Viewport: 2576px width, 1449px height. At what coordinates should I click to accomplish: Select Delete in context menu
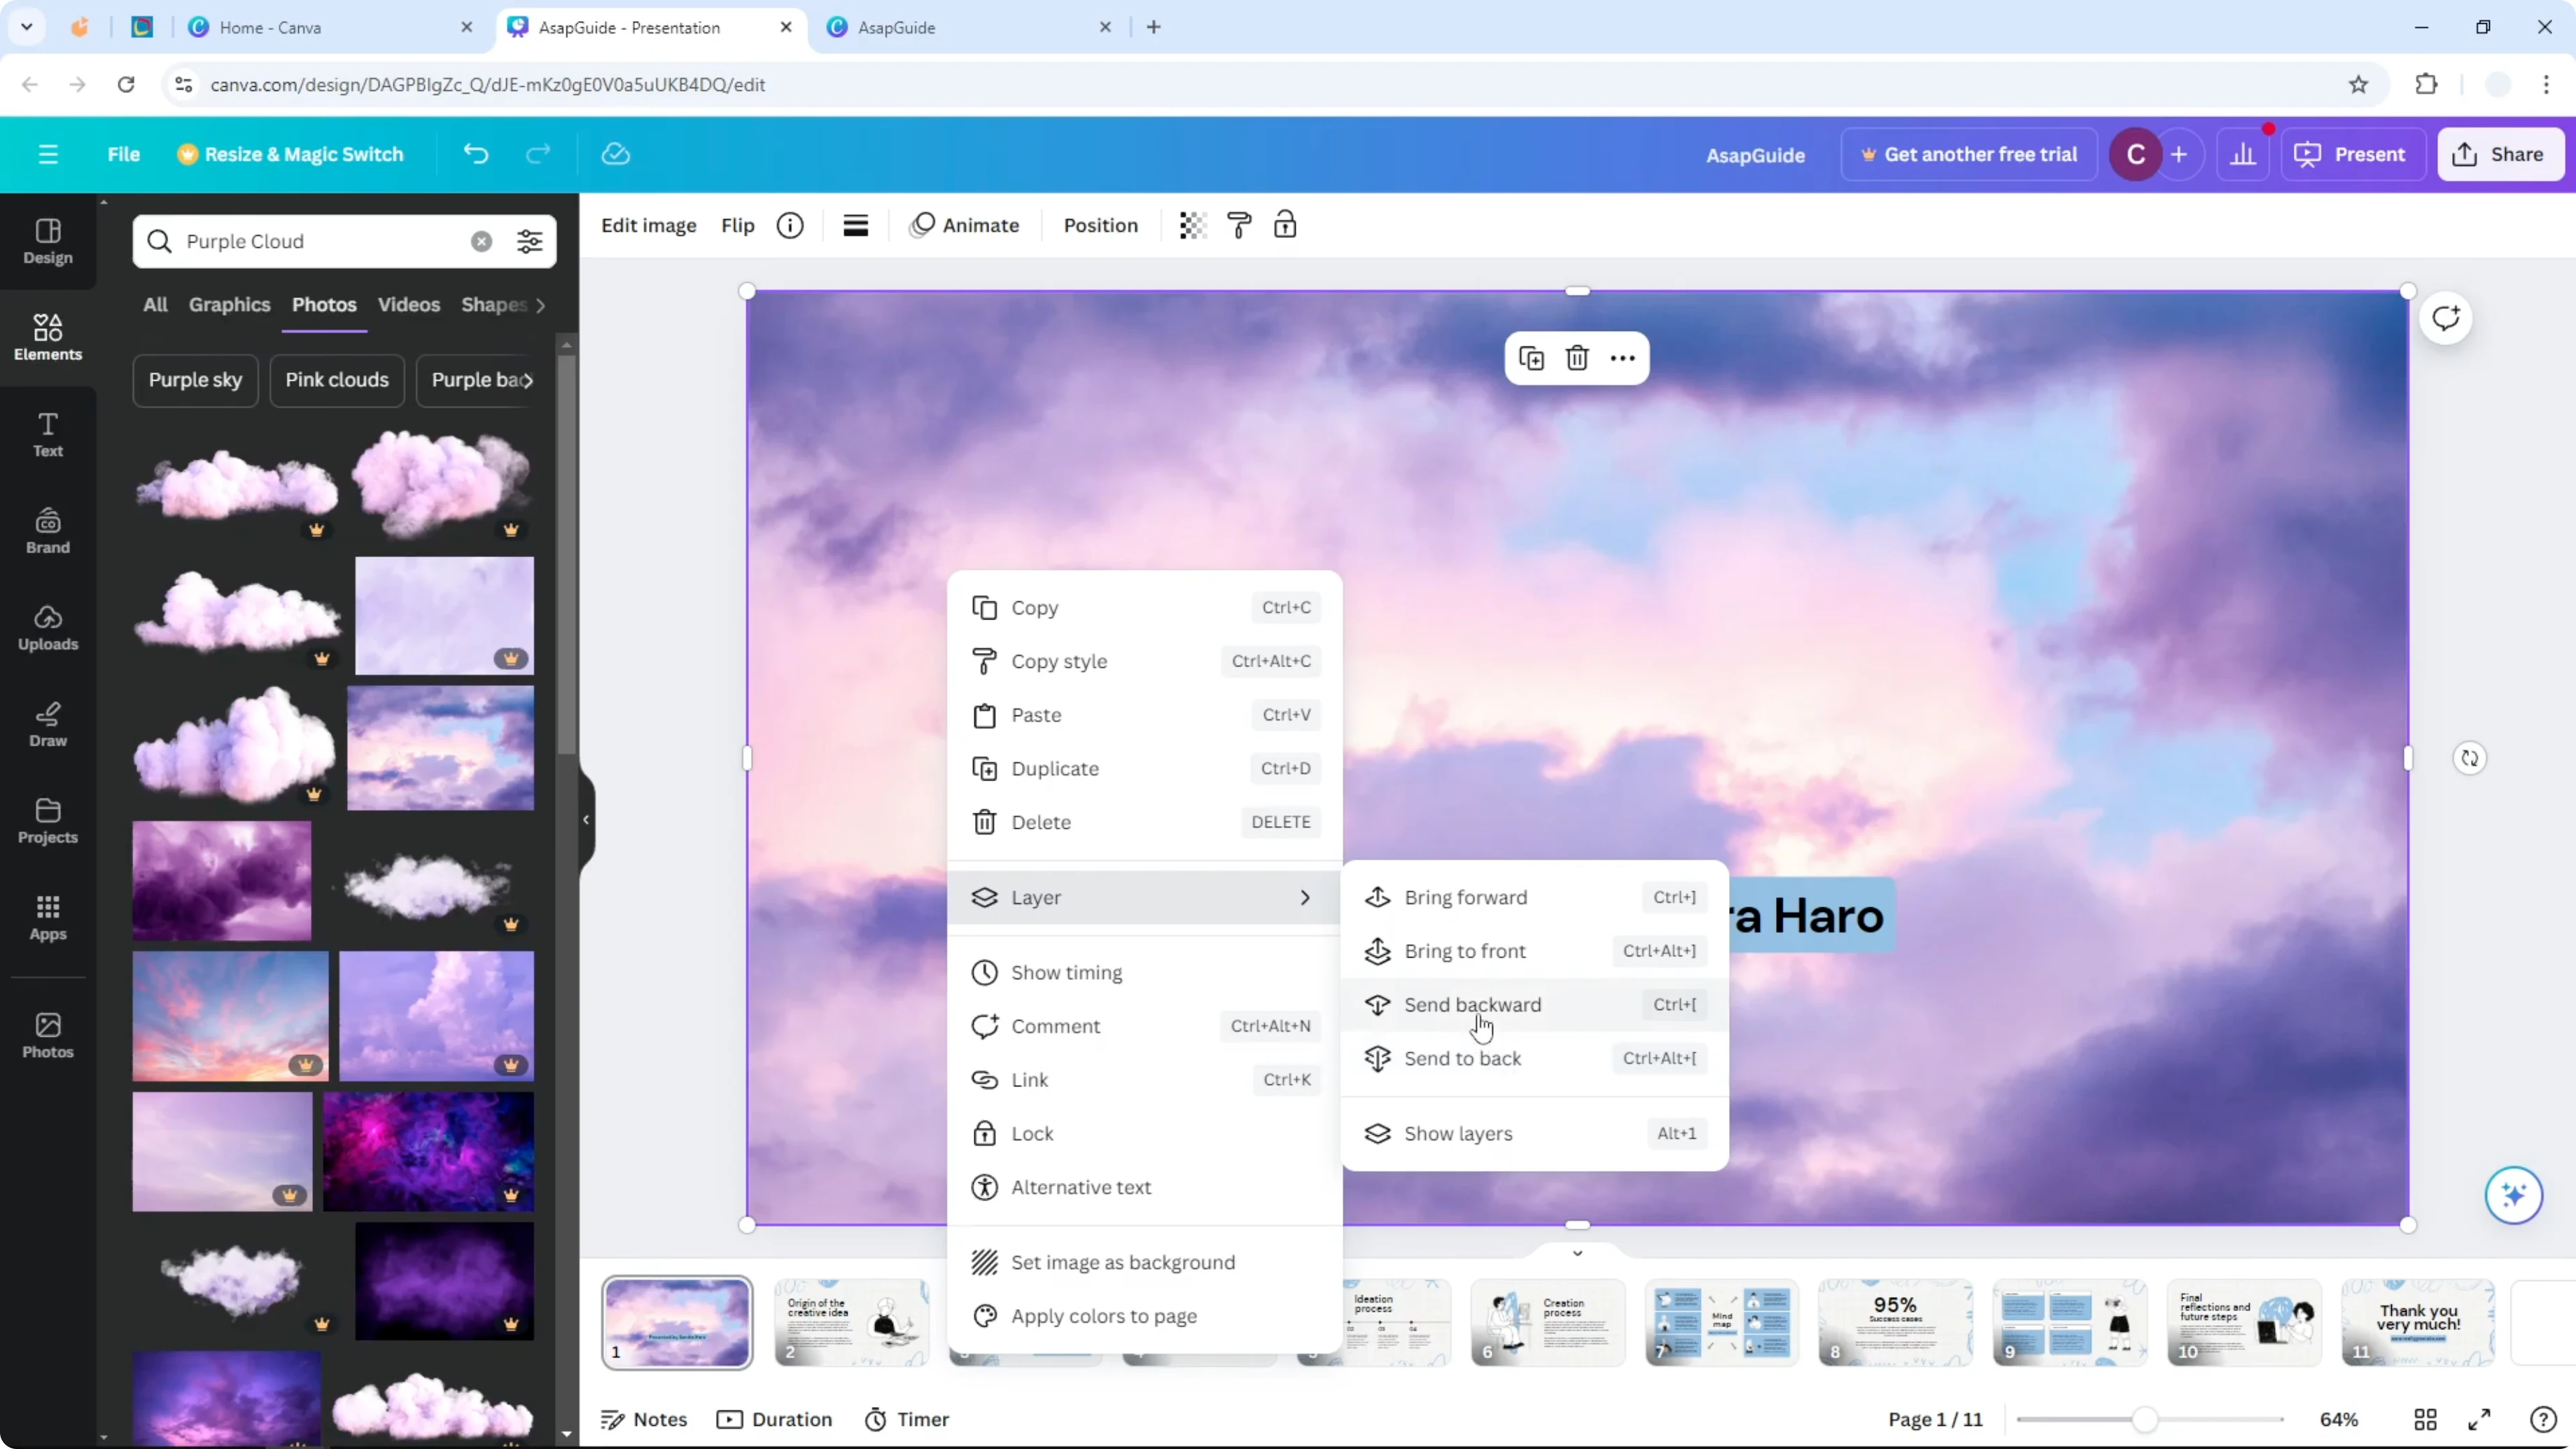[x=1145, y=822]
